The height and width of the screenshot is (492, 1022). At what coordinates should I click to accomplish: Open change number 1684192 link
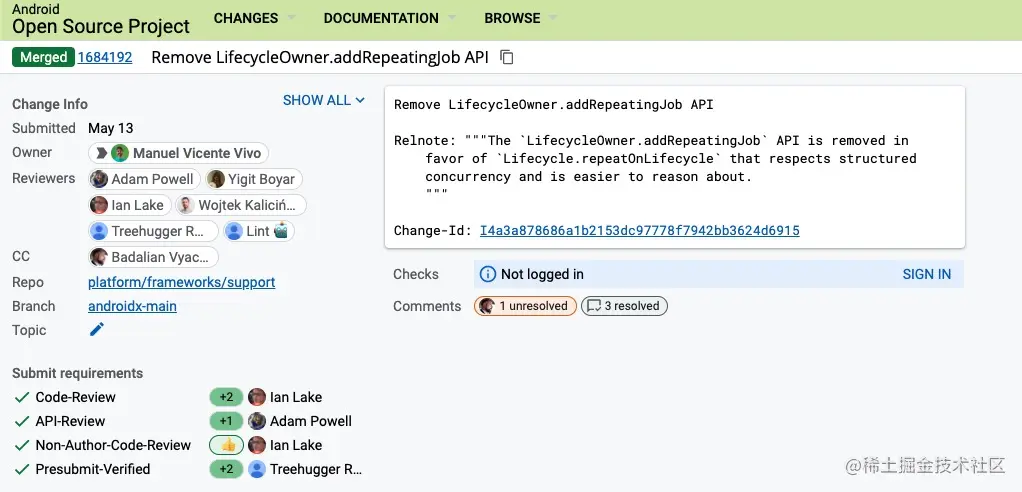[105, 57]
